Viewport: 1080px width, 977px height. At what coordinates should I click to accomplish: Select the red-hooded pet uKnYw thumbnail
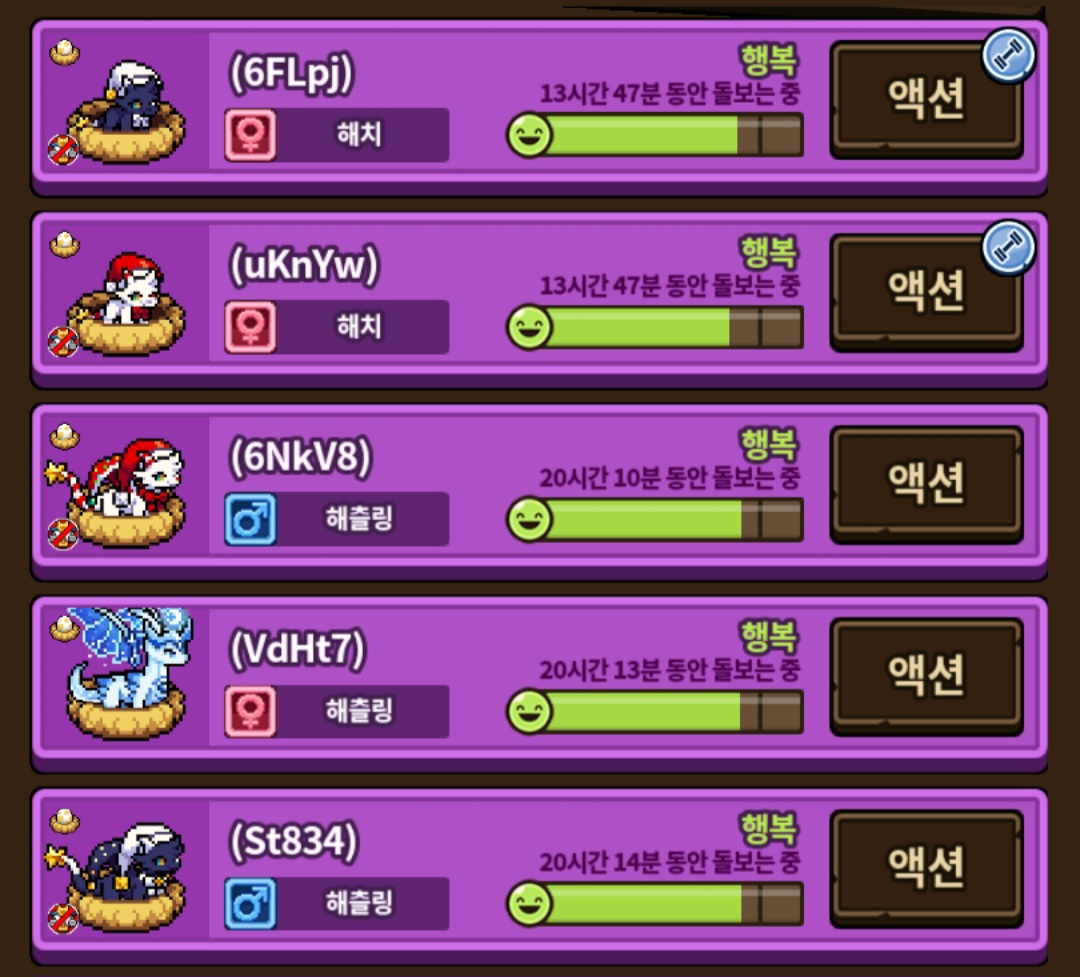[x=126, y=303]
